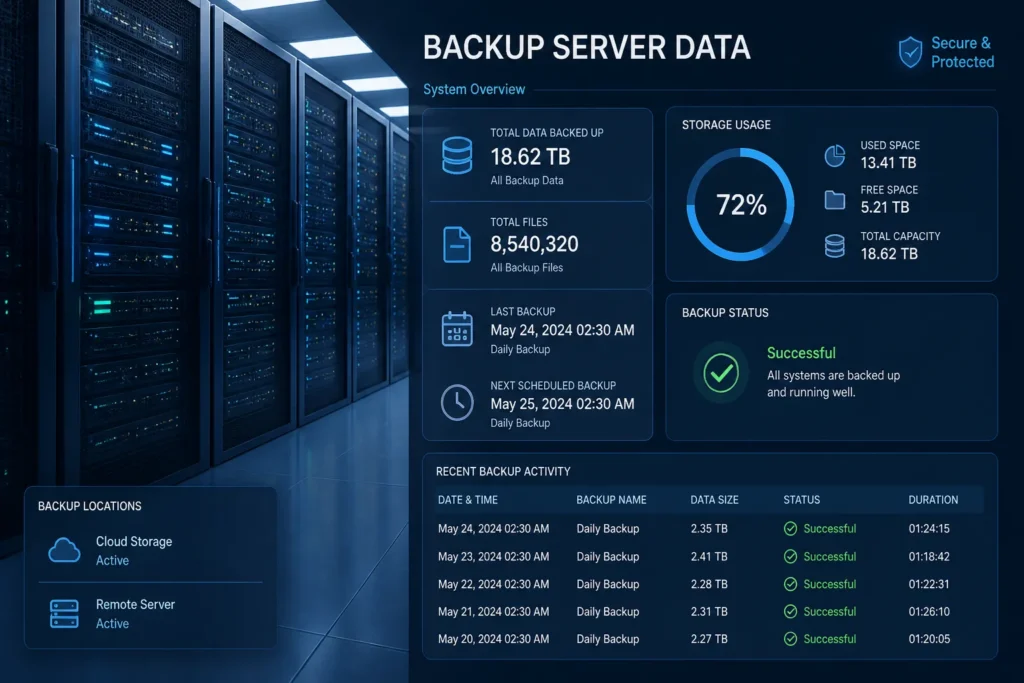Click the 01:24:15 duration cell
This screenshot has height=683, width=1024.
pyautogui.click(x=929, y=528)
